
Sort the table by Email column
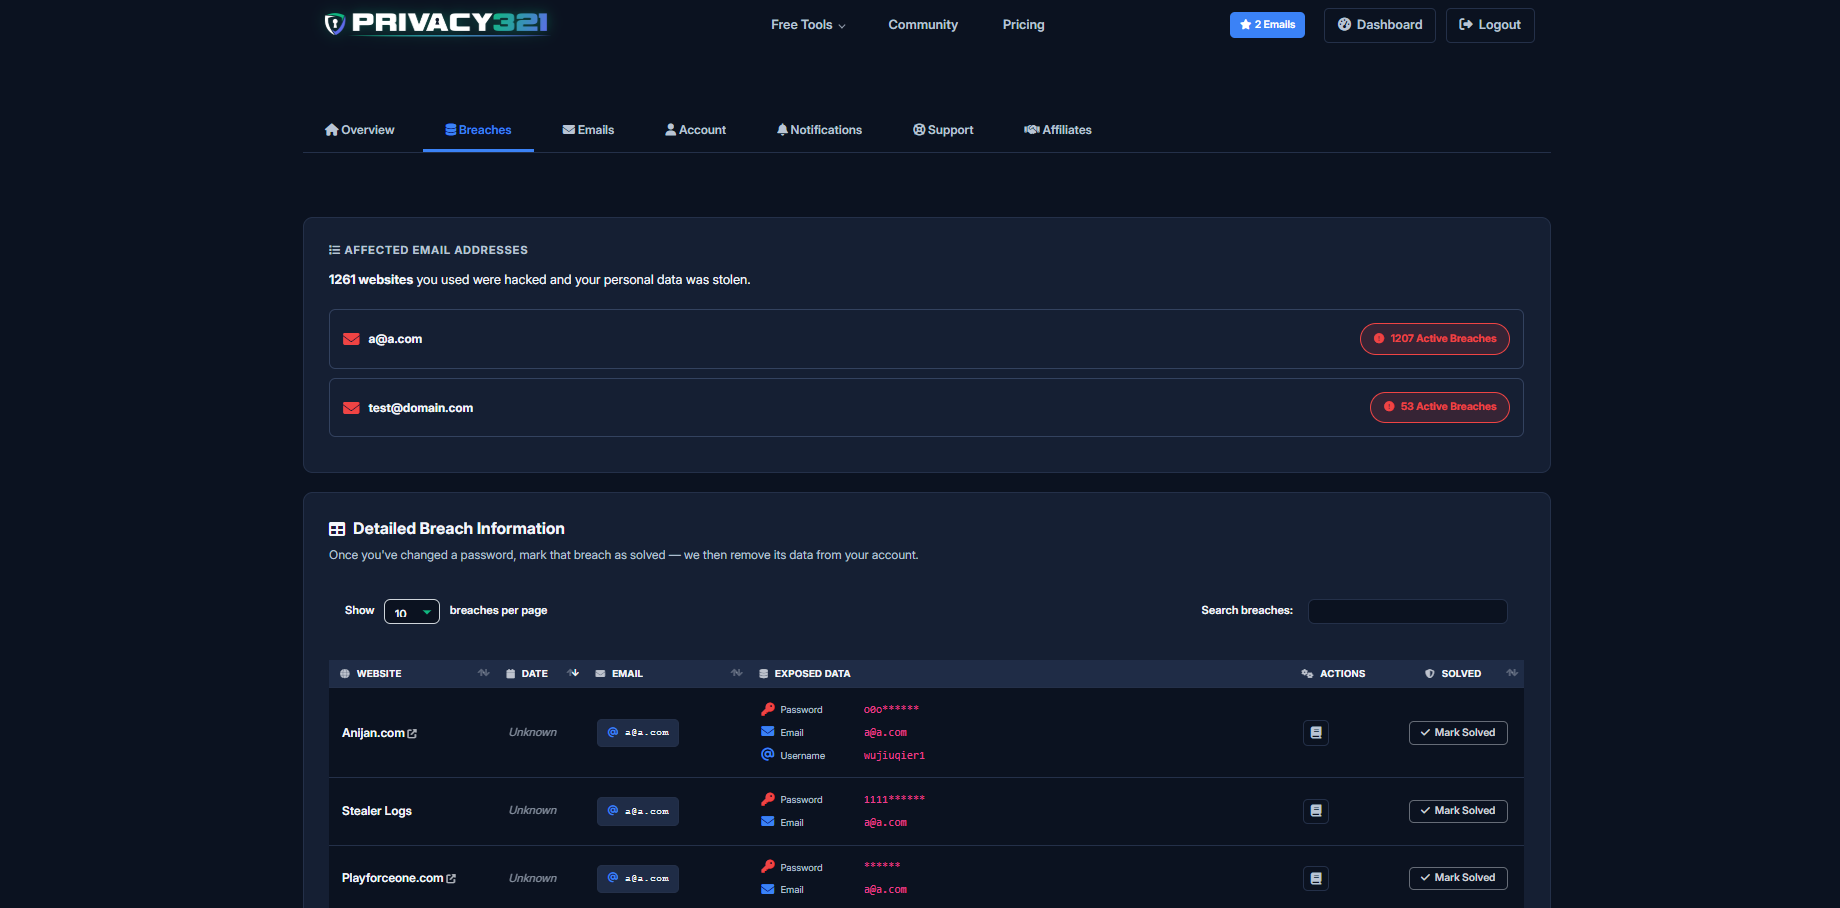tap(668, 674)
